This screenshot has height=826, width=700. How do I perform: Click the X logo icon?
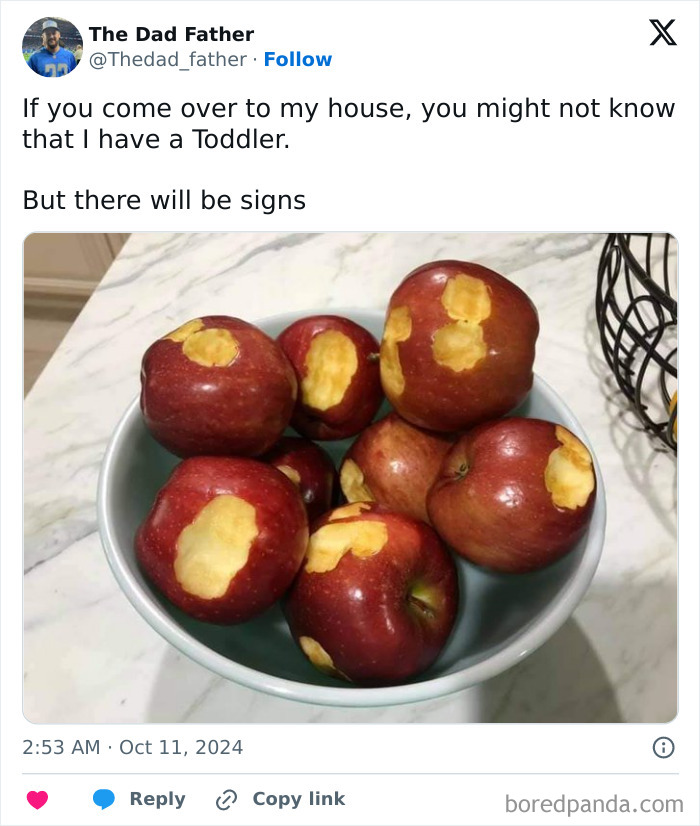[x=663, y=33]
